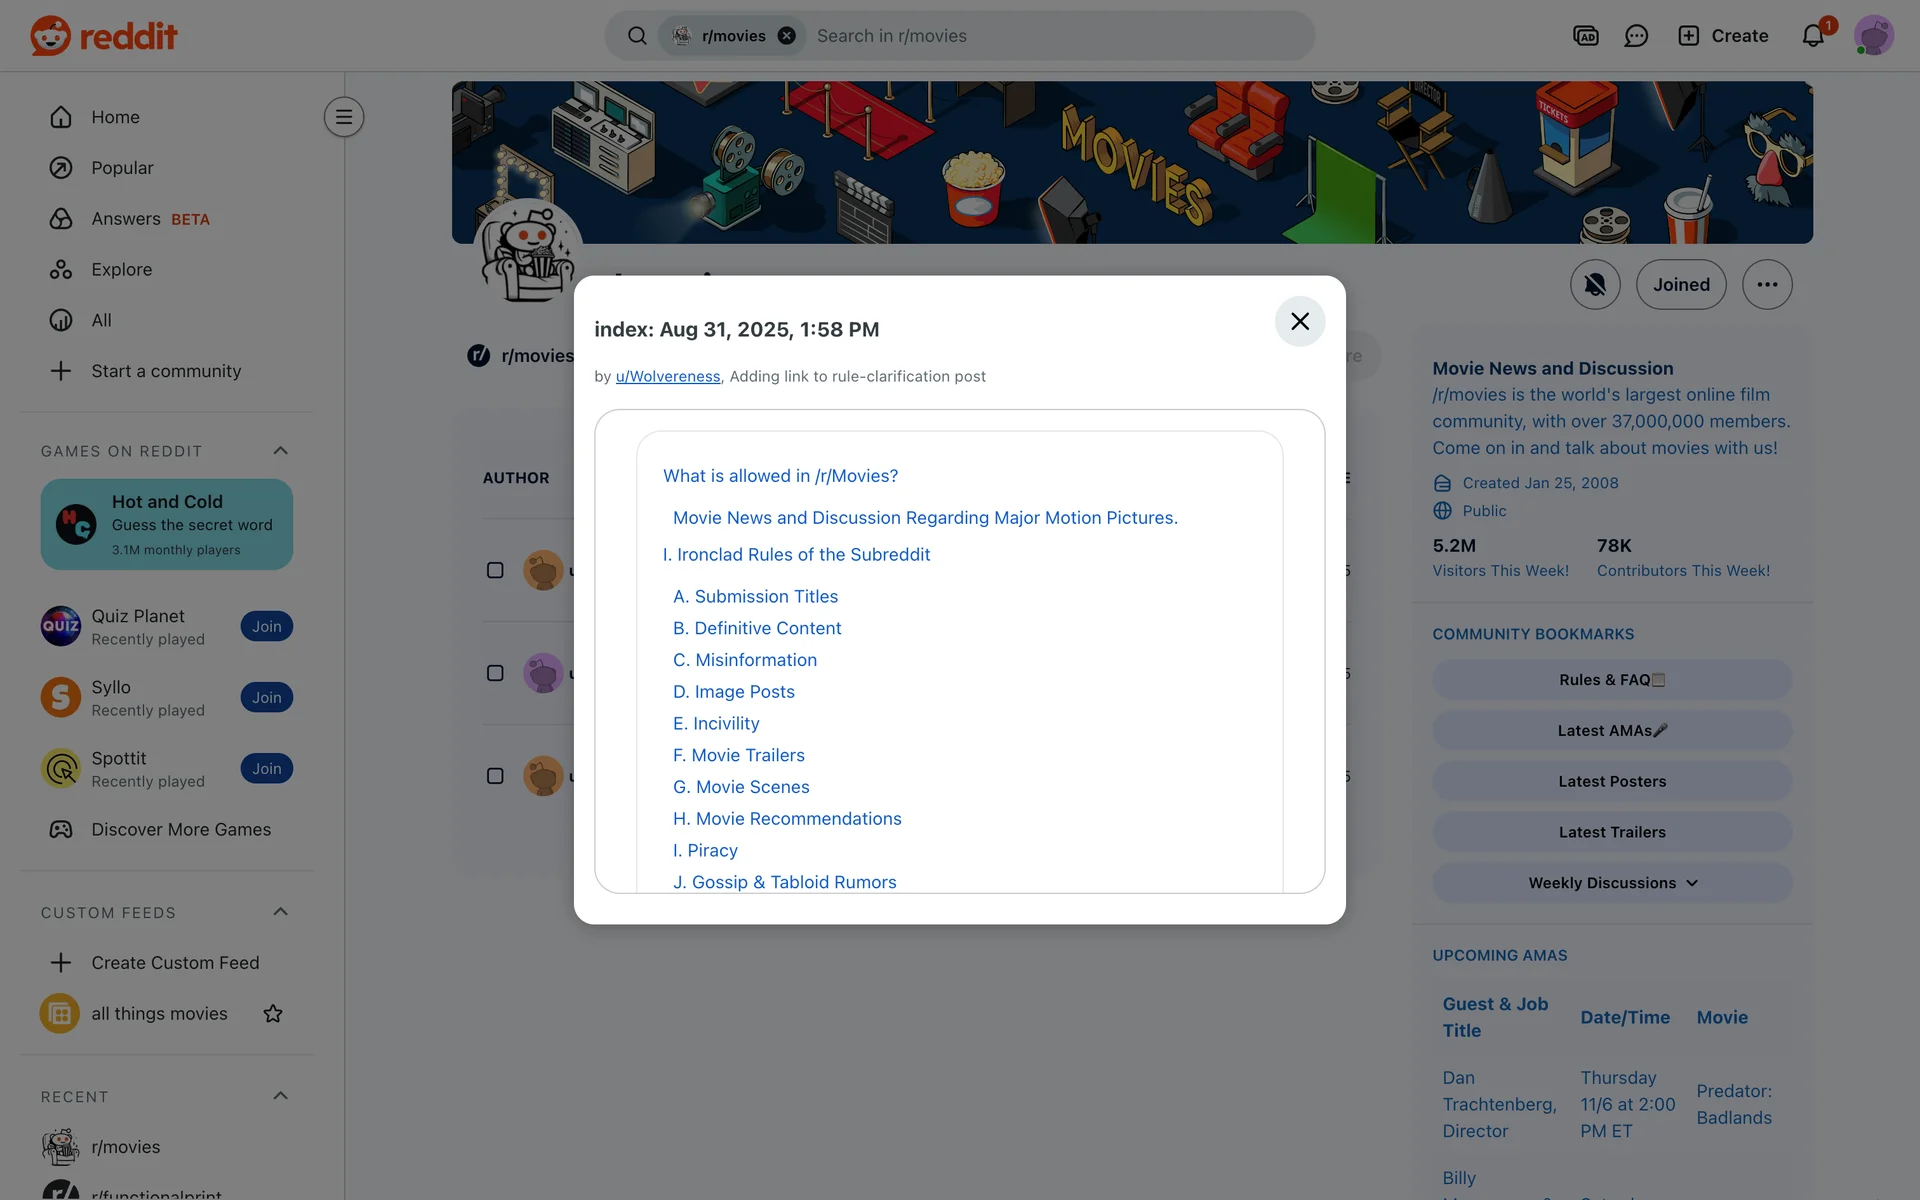Collapse the Games on Reddit section

tap(280, 451)
